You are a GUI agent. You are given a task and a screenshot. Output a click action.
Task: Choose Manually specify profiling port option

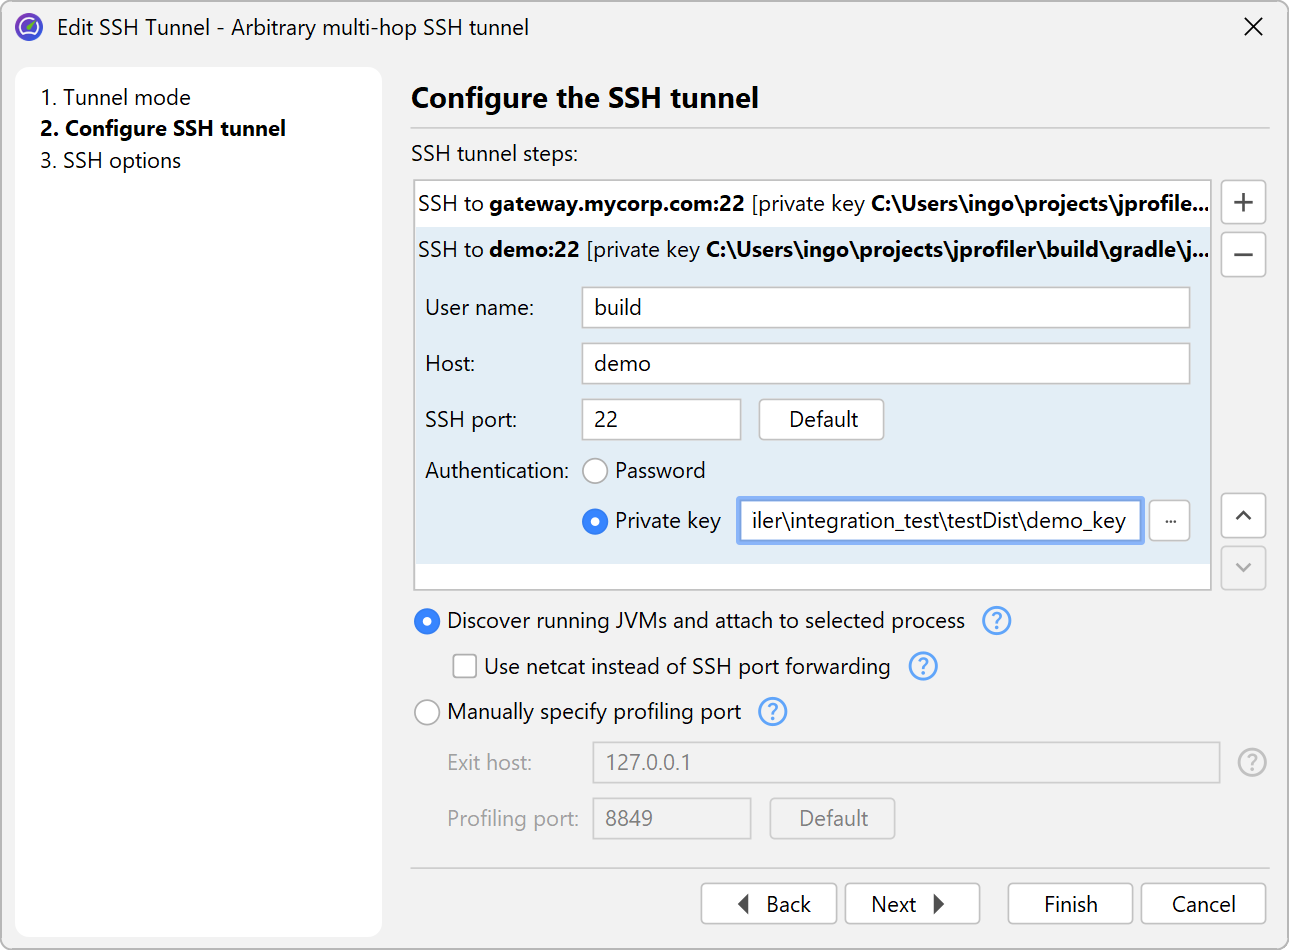427,712
